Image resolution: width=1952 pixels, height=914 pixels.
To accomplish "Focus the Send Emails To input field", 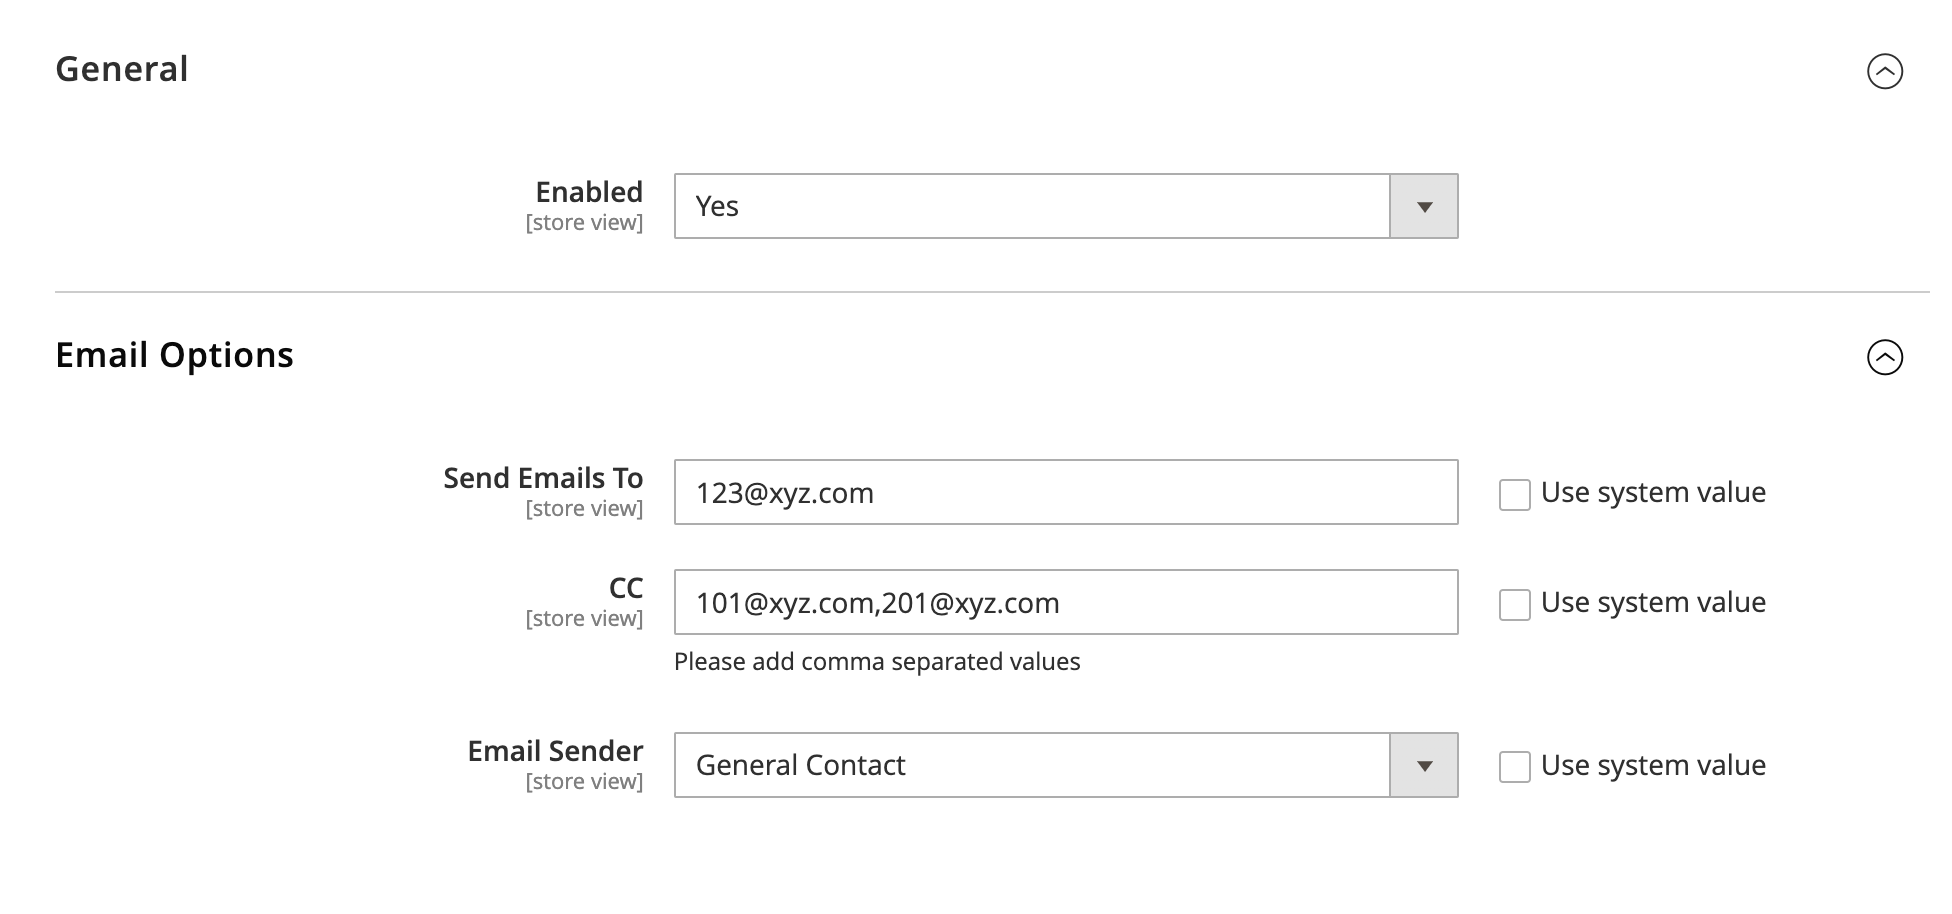I will coord(1066,492).
